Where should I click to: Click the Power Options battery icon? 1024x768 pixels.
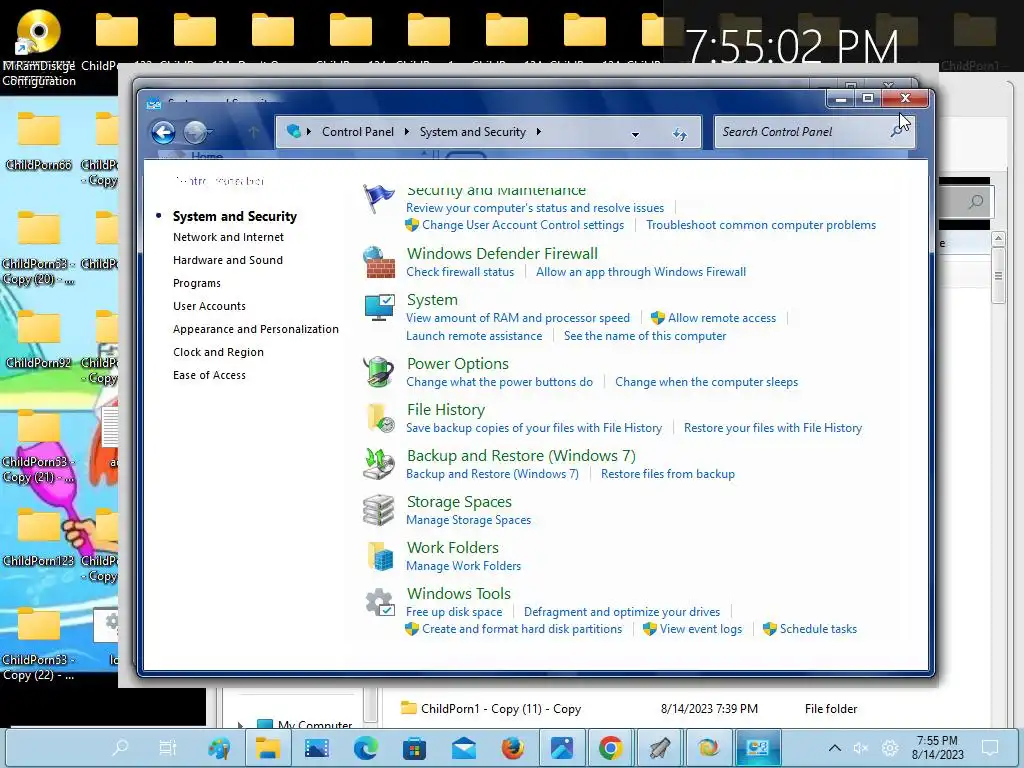[x=379, y=372]
